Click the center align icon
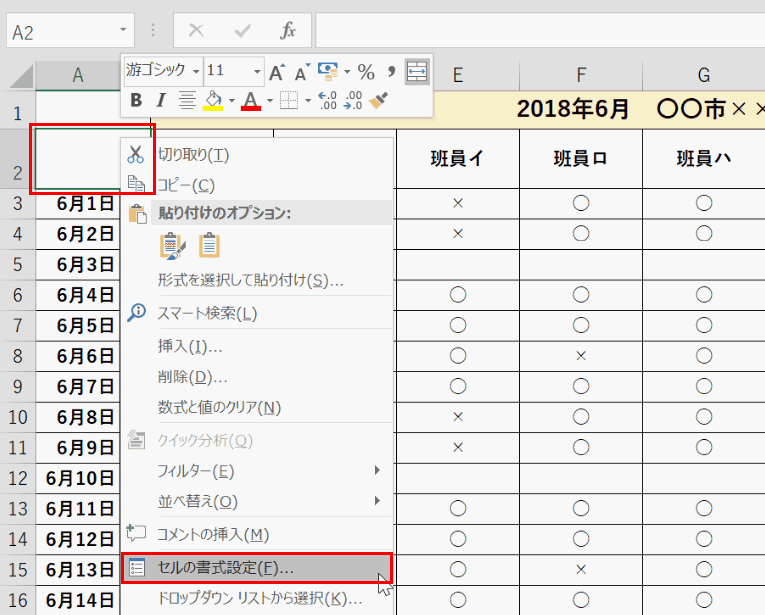This screenshot has height=615, width=765. click(187, 100)
